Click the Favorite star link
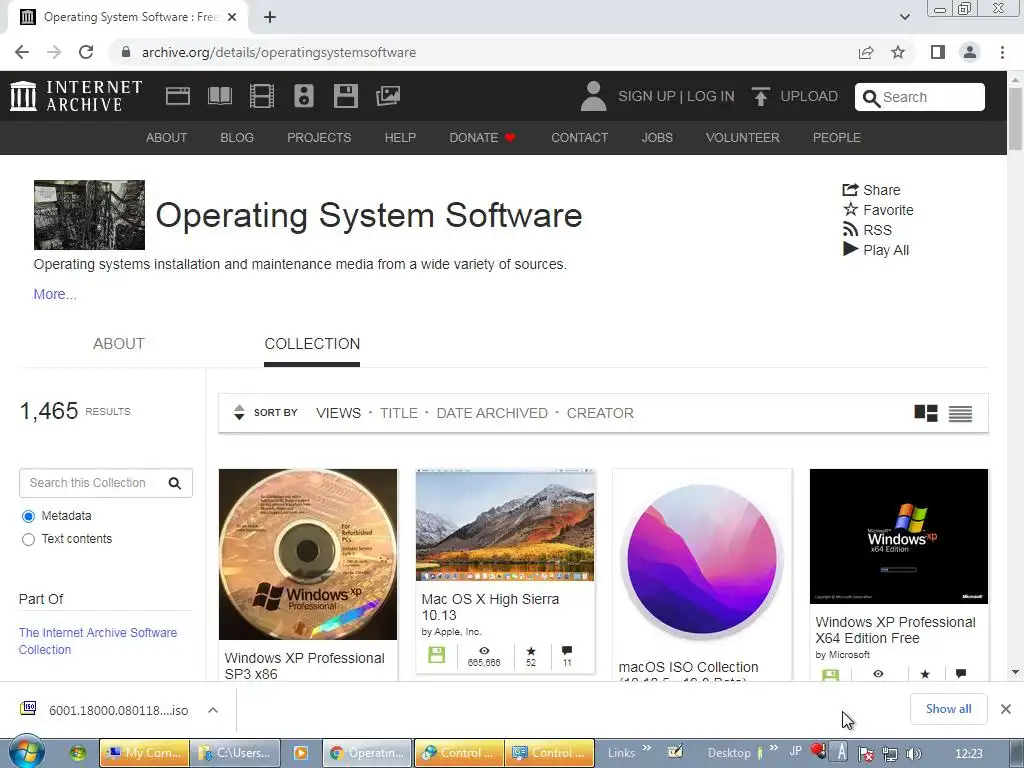Image resolution: width=1024 pixels, height=768 pixels. pyautogui.click(x=878, y=210)
